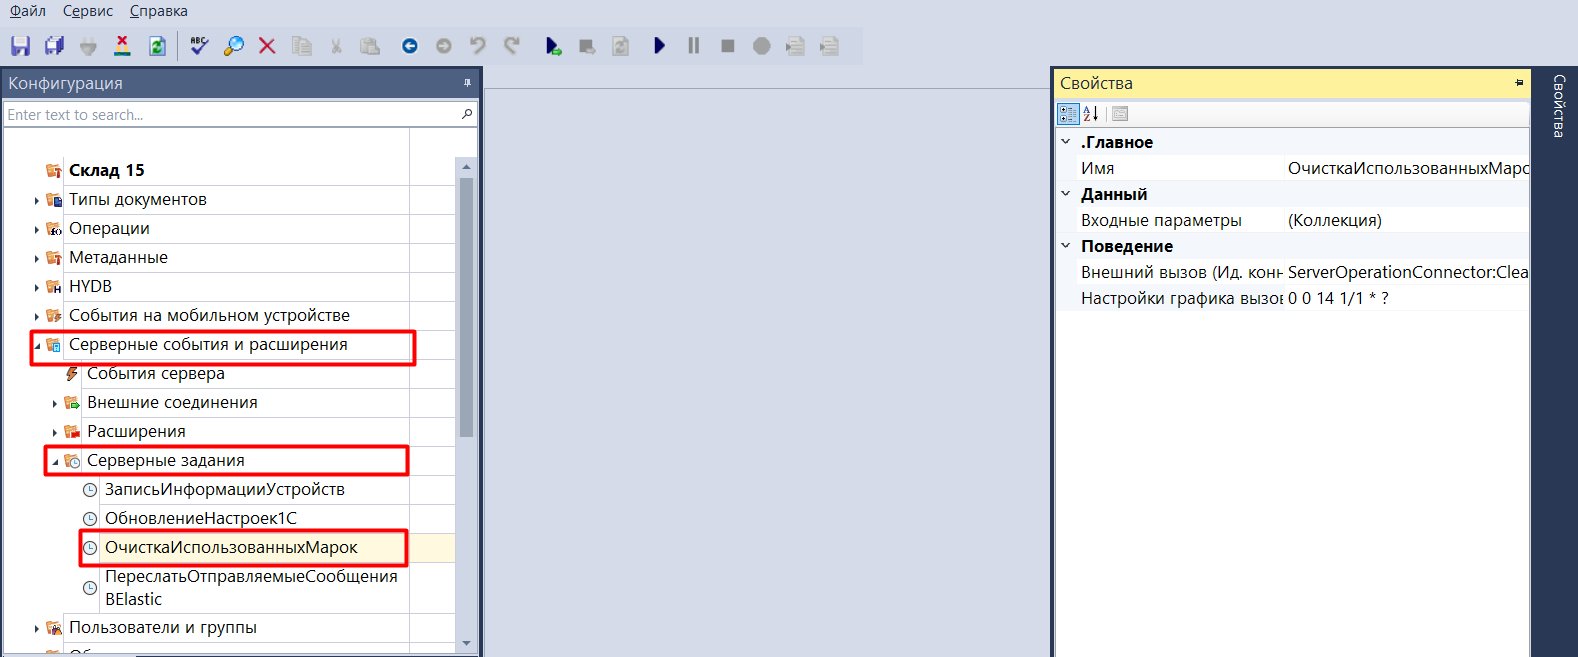1578x657 pixels.
Task: Click the blue back arrow icon
Action: pyautogui.click(x=409, y=46)
